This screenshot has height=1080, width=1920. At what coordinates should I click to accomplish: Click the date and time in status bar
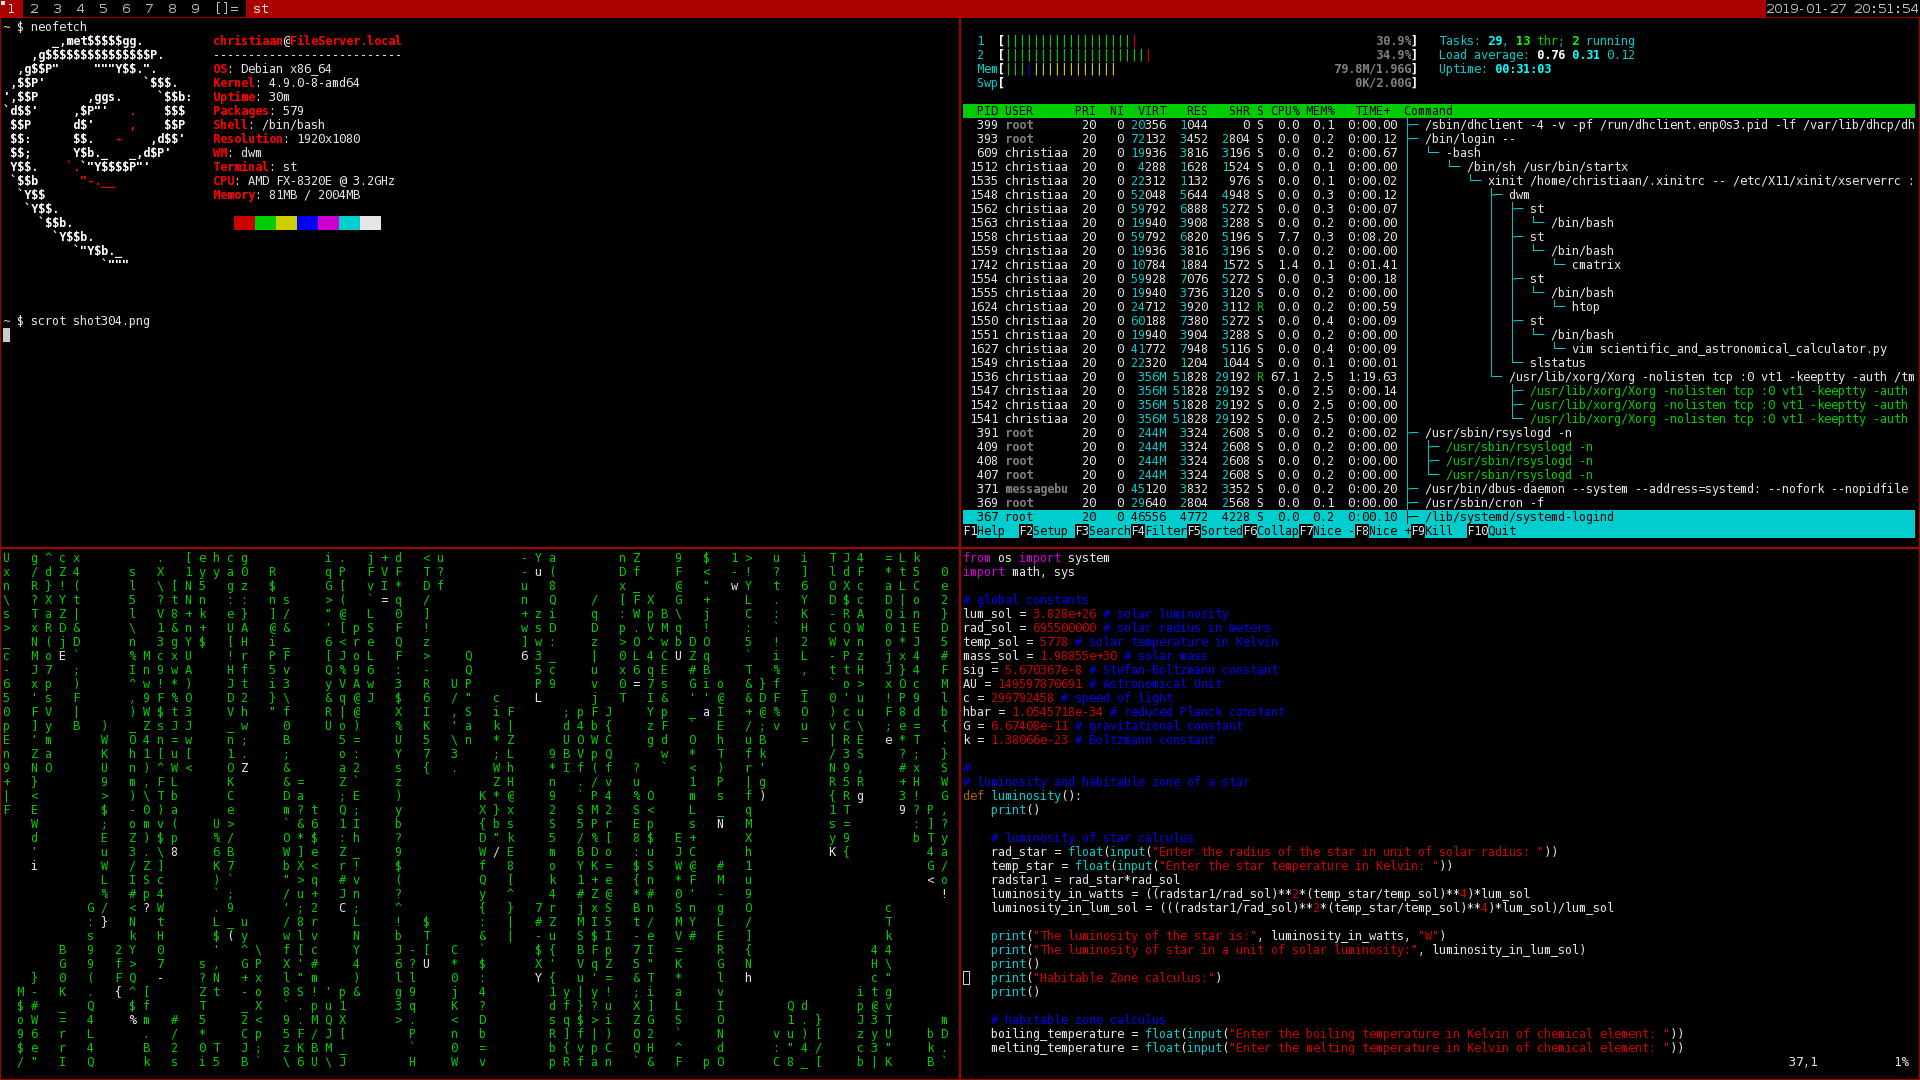coord(1841,8)
